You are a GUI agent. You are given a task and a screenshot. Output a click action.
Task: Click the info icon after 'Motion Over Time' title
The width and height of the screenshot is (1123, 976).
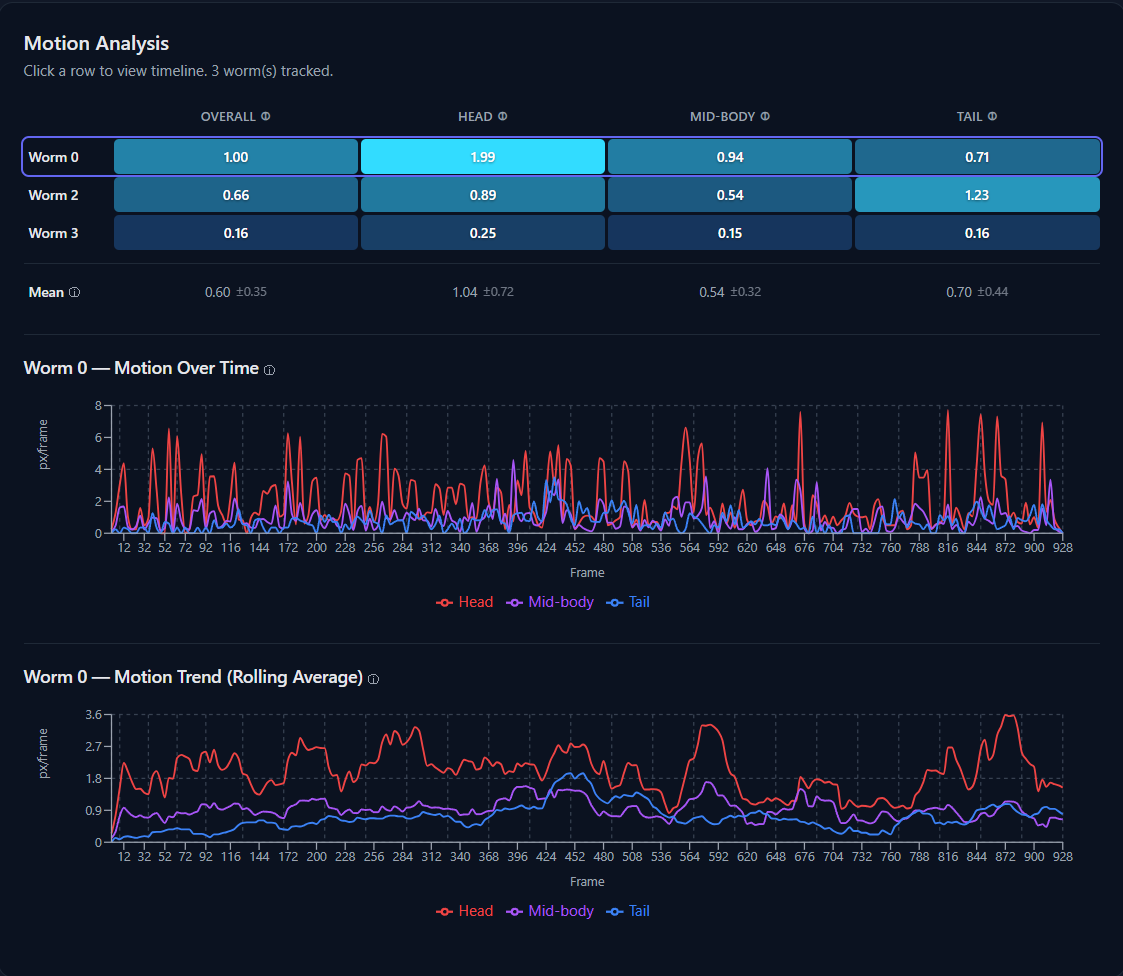(x=268, y=370)
